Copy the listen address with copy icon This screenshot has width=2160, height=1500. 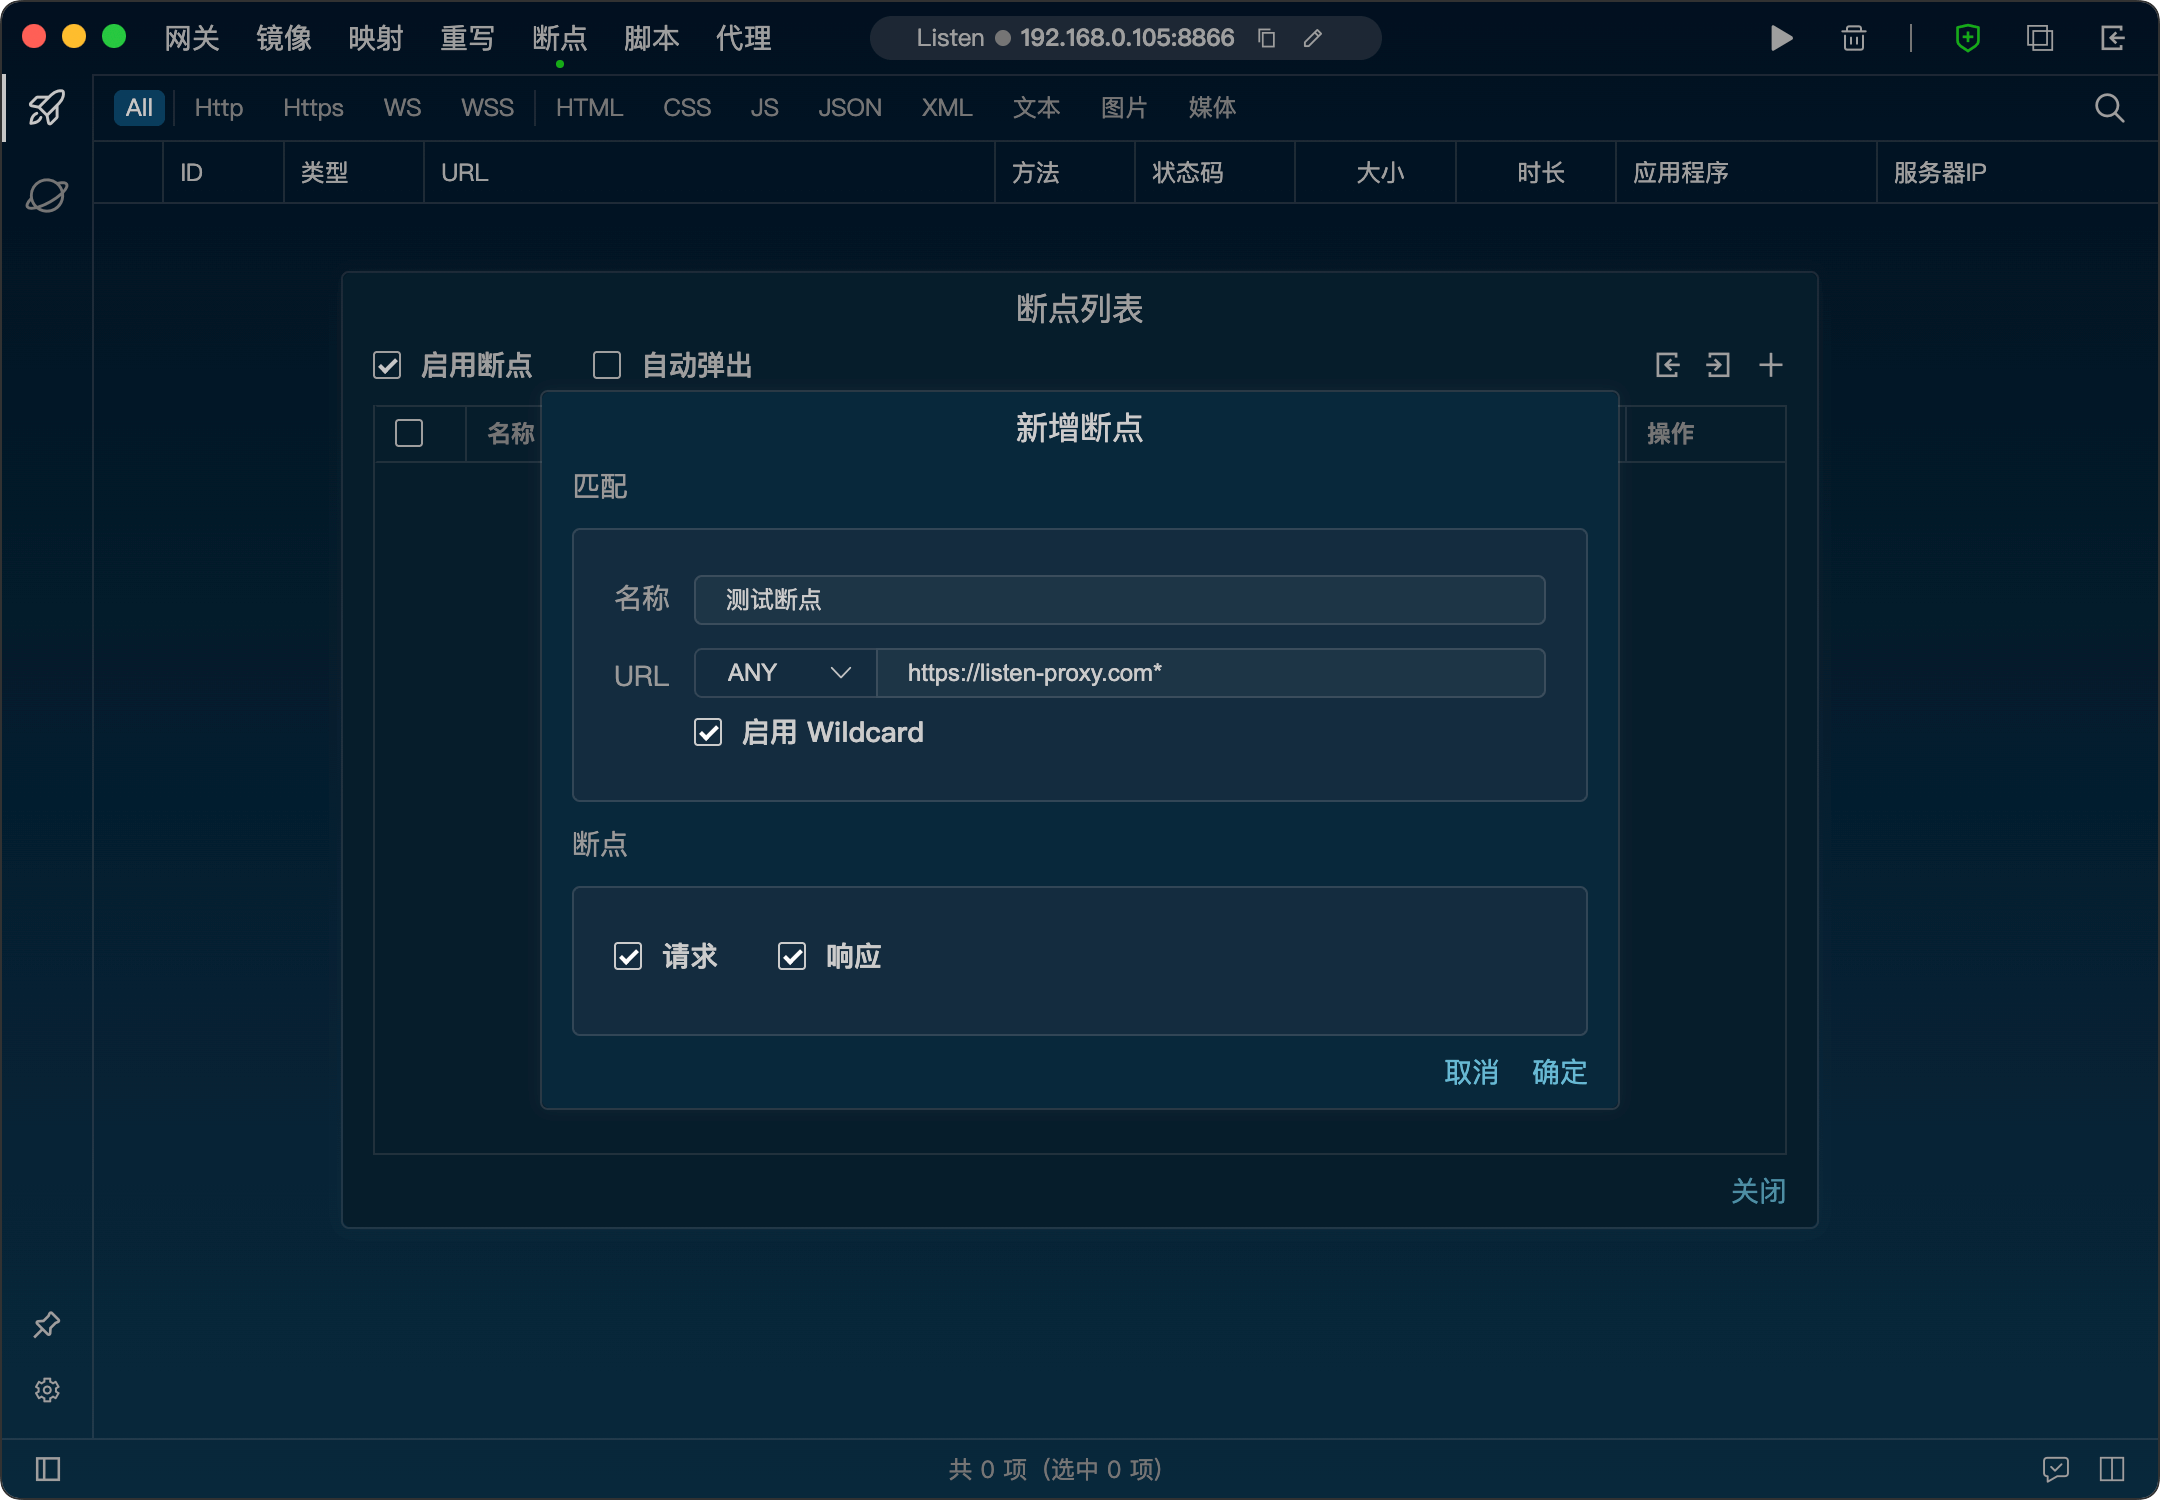pos(1266,38)
